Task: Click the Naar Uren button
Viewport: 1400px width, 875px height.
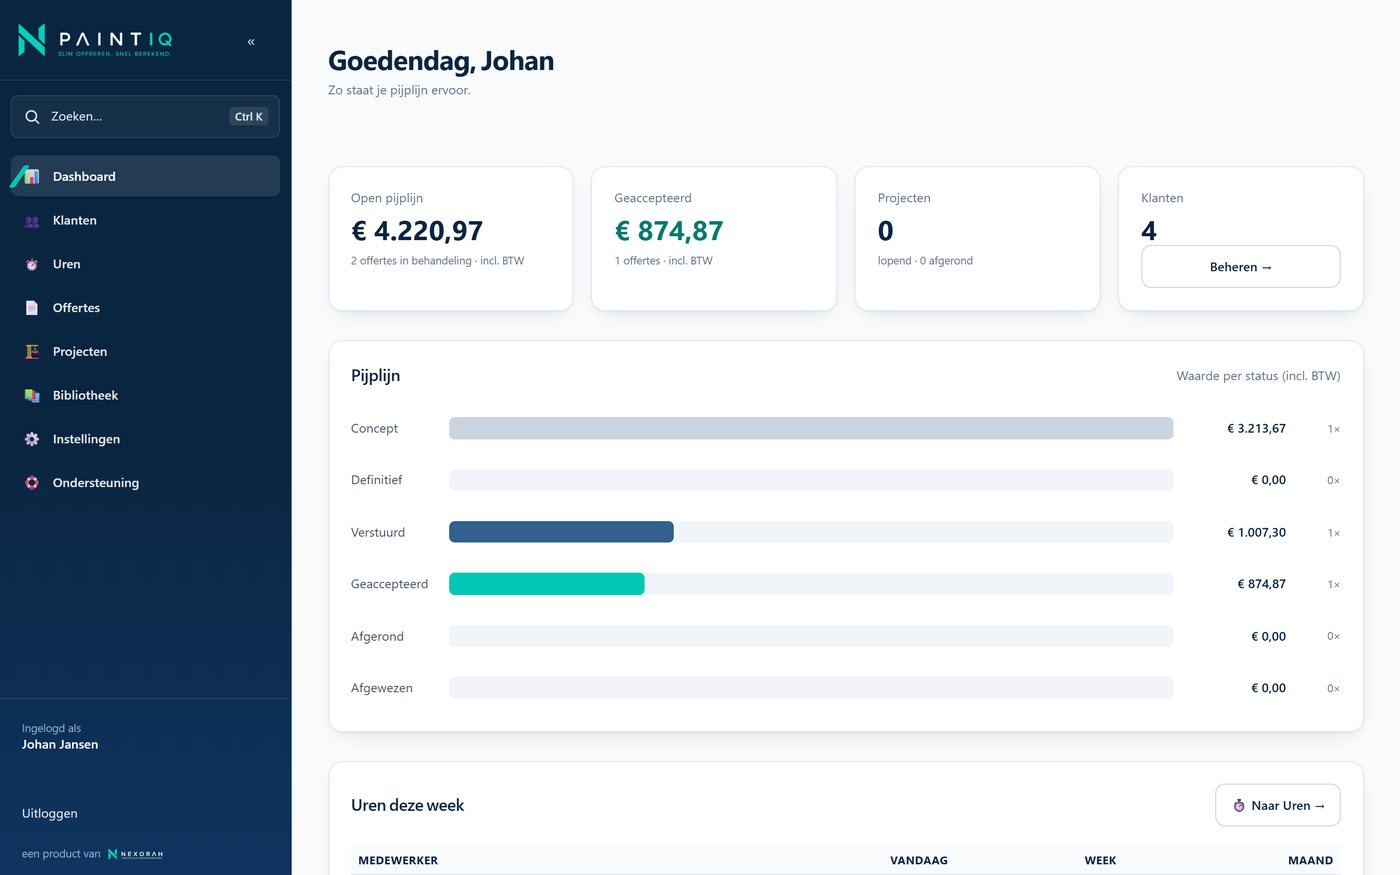Action: (x=1277, y=805)
